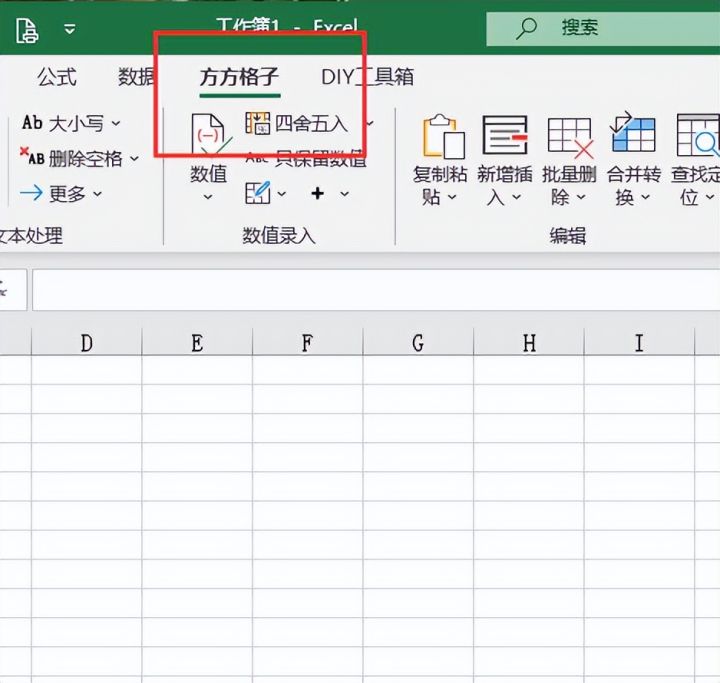The image size is (720, 683).
Task: Click the quick print preview icon
Action: coord(27,31)
